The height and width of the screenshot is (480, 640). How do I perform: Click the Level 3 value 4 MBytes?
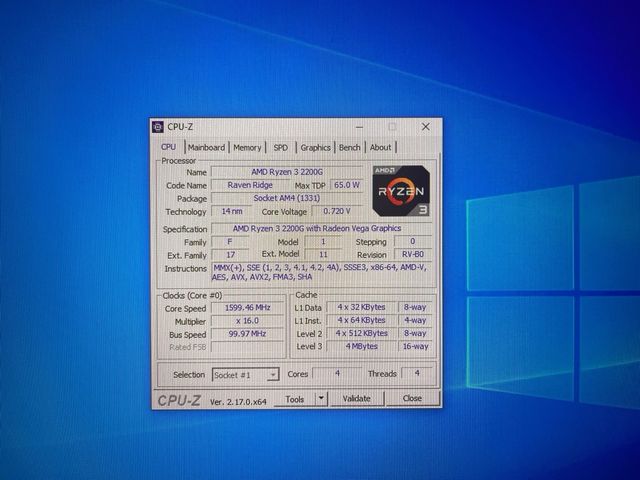click(x=361, y=346)
